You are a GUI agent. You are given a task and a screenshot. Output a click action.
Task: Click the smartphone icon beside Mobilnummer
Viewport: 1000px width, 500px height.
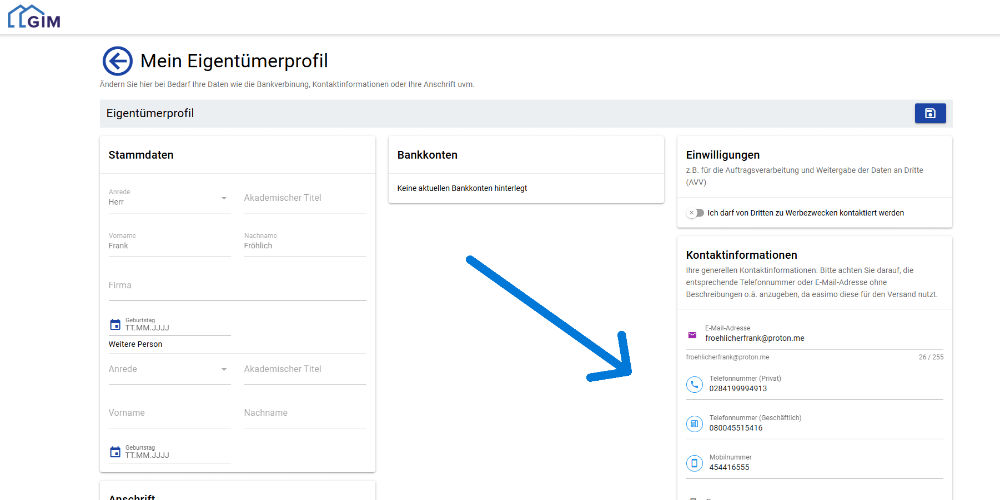(x=694, y=463)
